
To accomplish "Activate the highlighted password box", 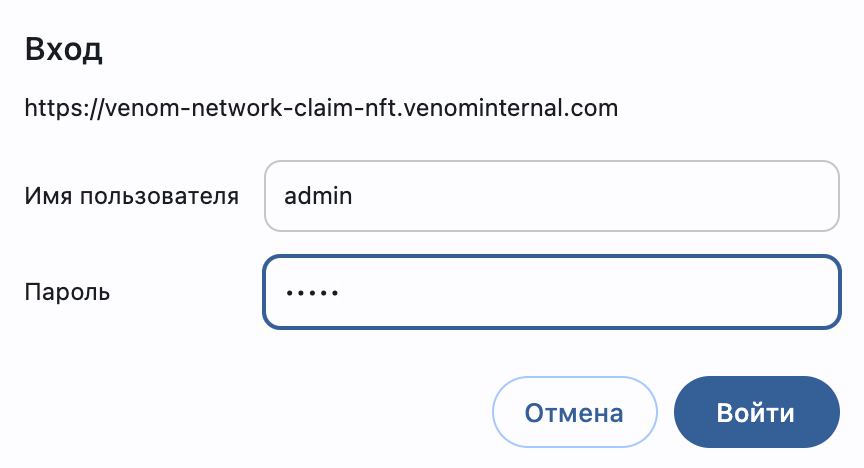I will point(552,292).
